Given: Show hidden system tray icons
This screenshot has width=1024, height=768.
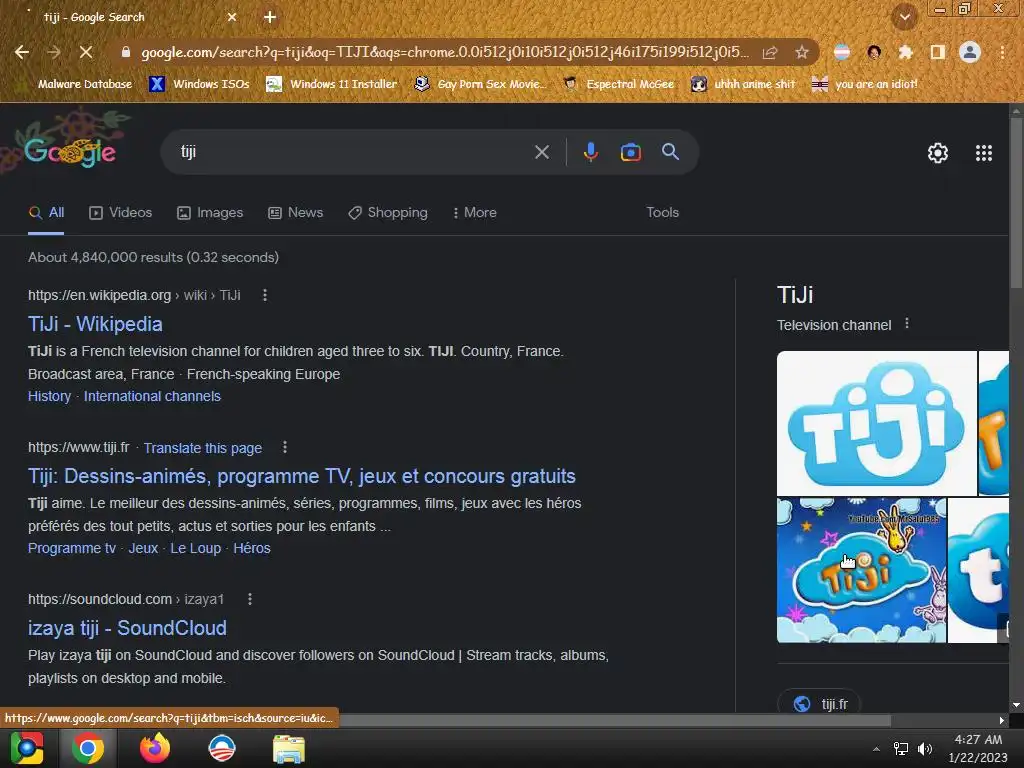Looking at the screenshot, I should point(876,749).
